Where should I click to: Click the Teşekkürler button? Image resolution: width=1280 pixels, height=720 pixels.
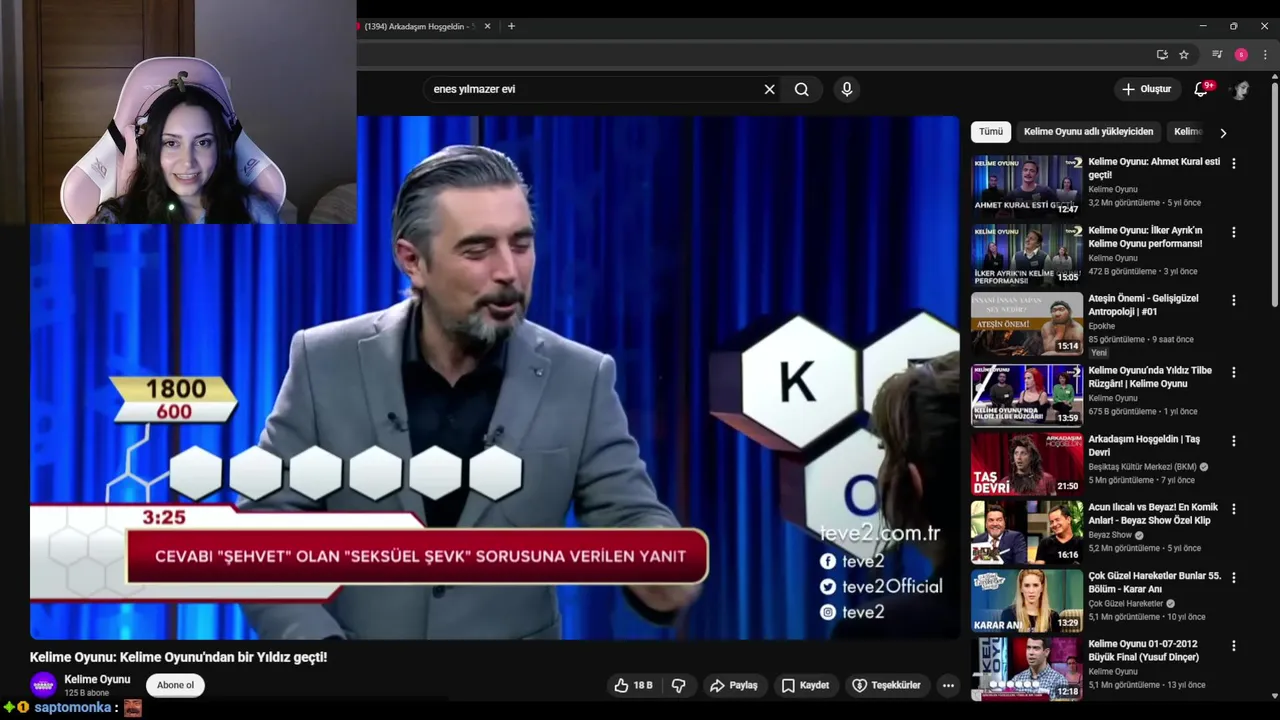pyautogui.click(x=886, y=685)
